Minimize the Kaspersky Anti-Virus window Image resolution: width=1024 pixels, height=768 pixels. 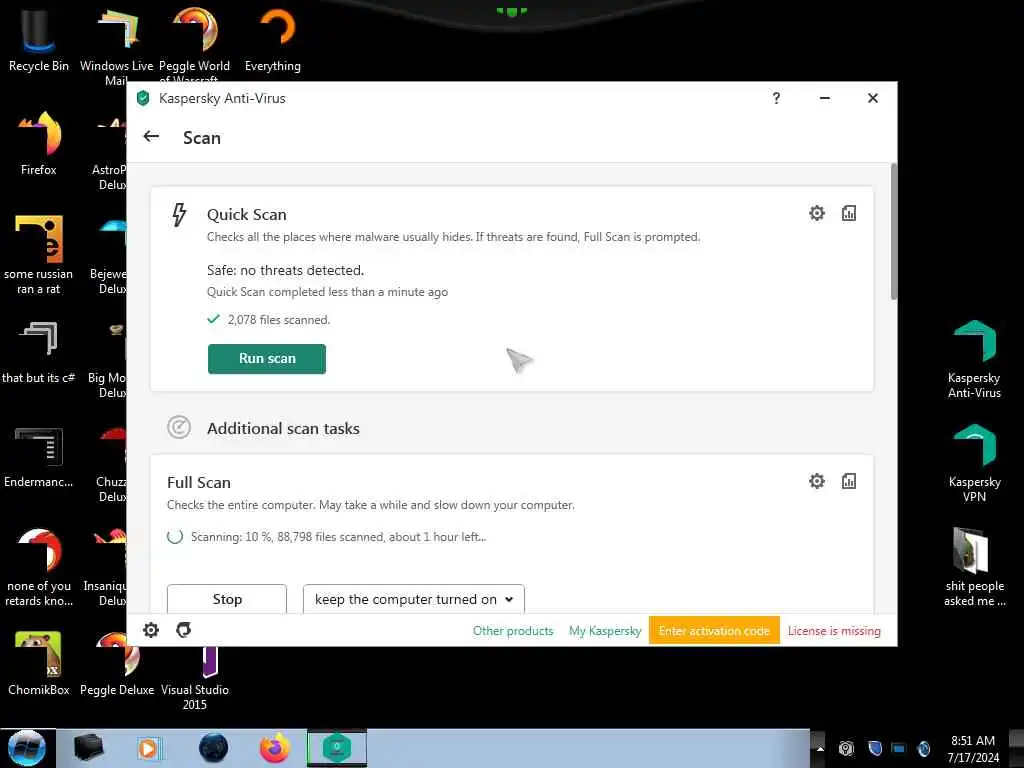(x=825, y=98)
